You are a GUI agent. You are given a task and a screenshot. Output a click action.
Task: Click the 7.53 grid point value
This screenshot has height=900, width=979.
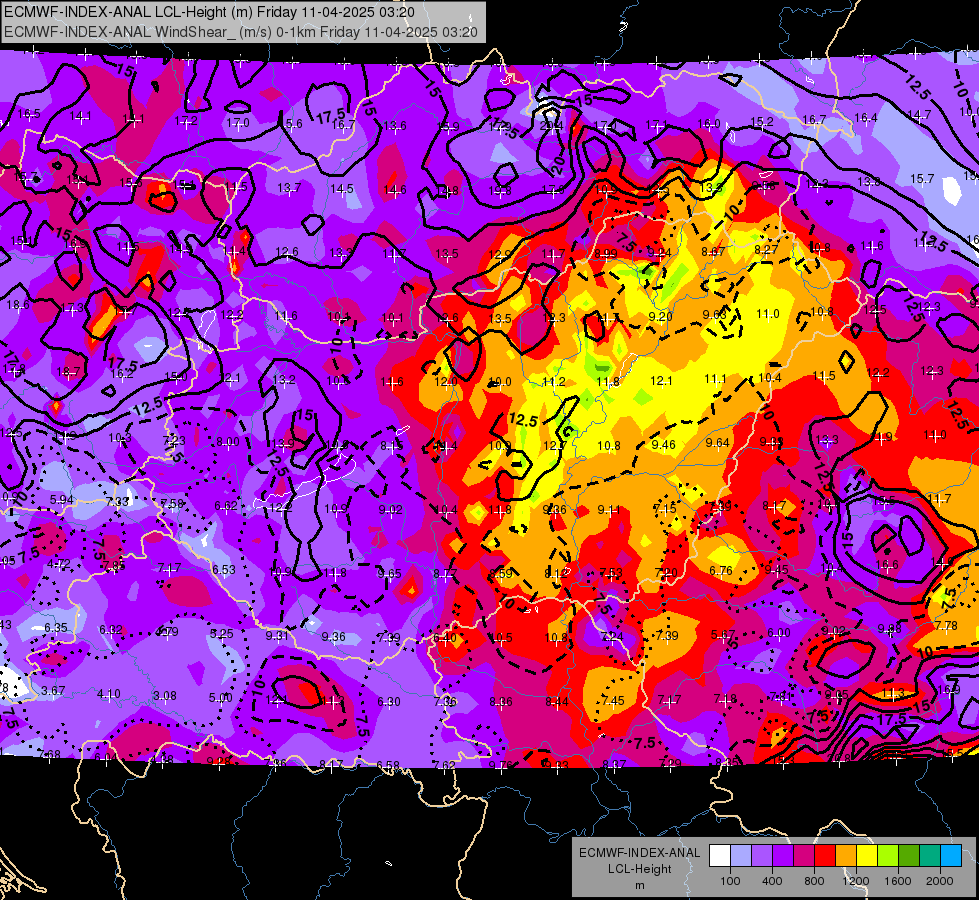tap(611, 573)
